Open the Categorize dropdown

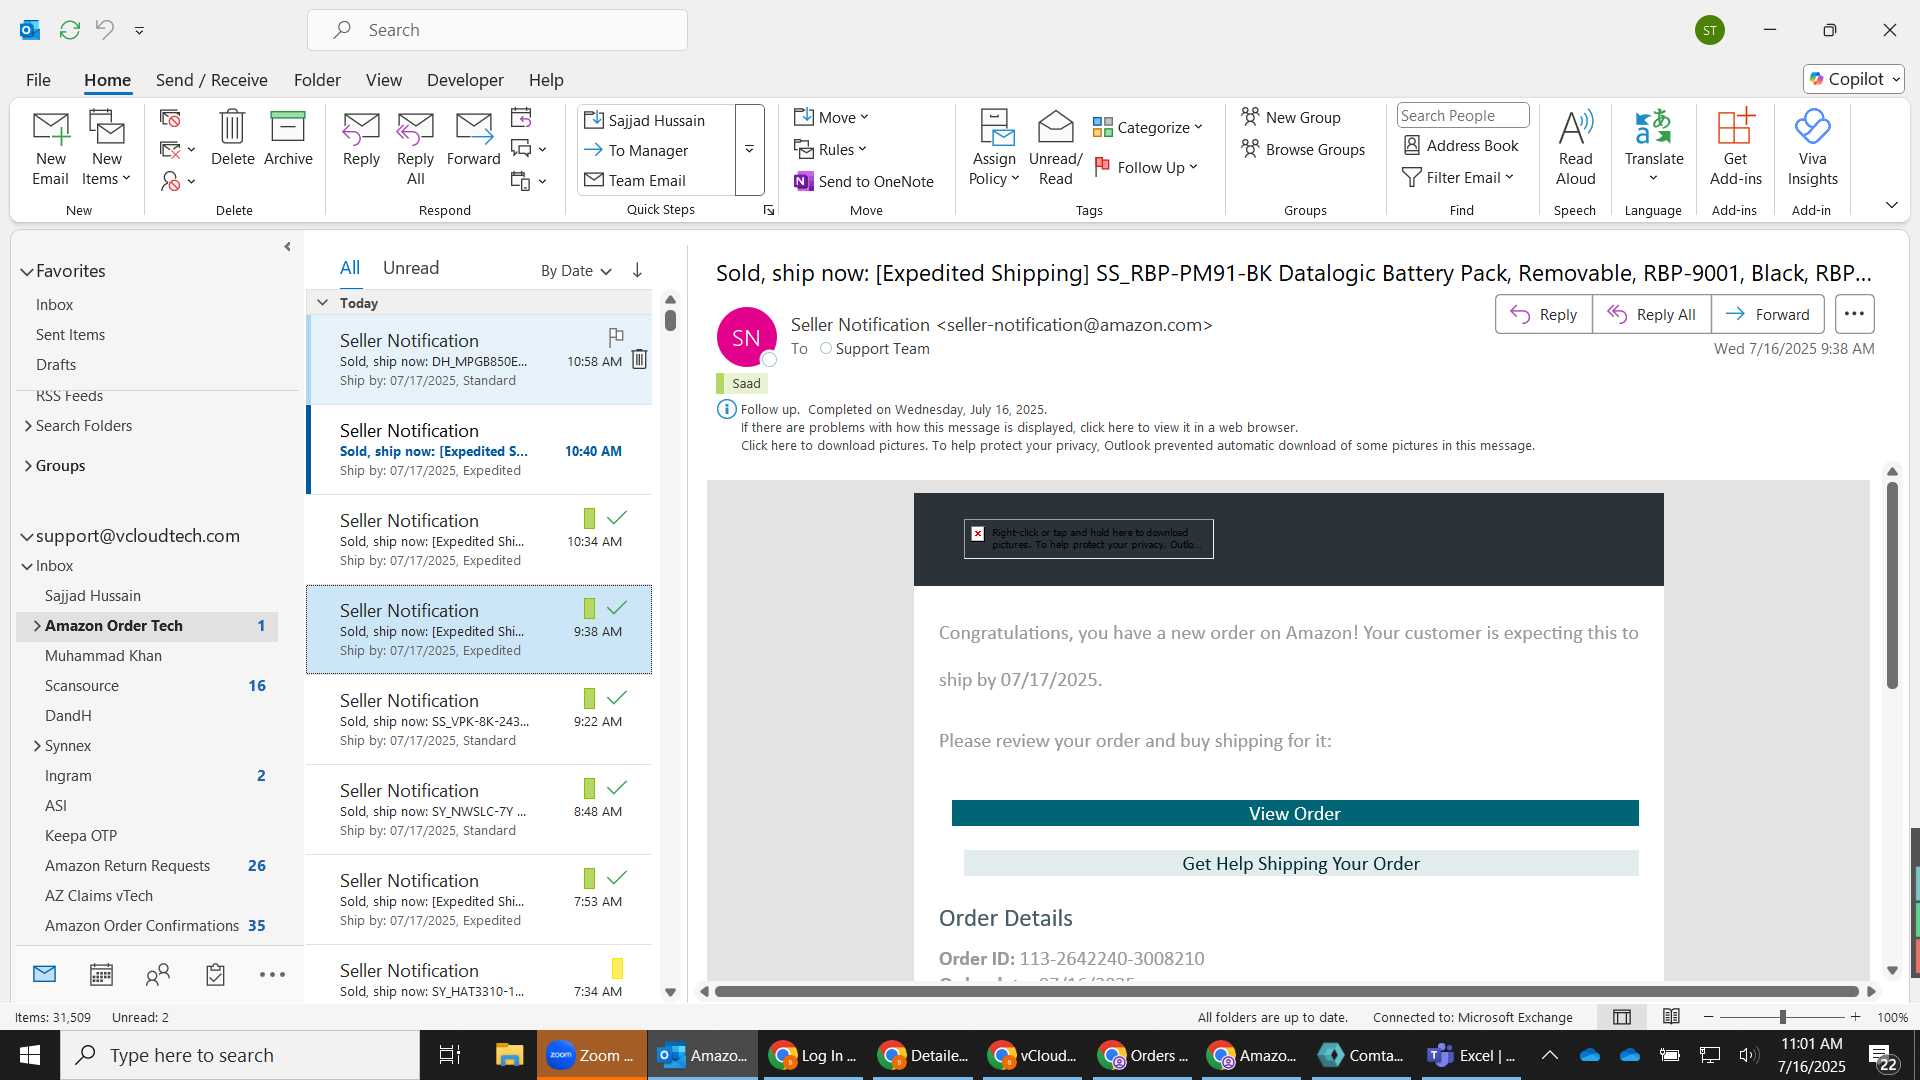(x=1147, y=127)
